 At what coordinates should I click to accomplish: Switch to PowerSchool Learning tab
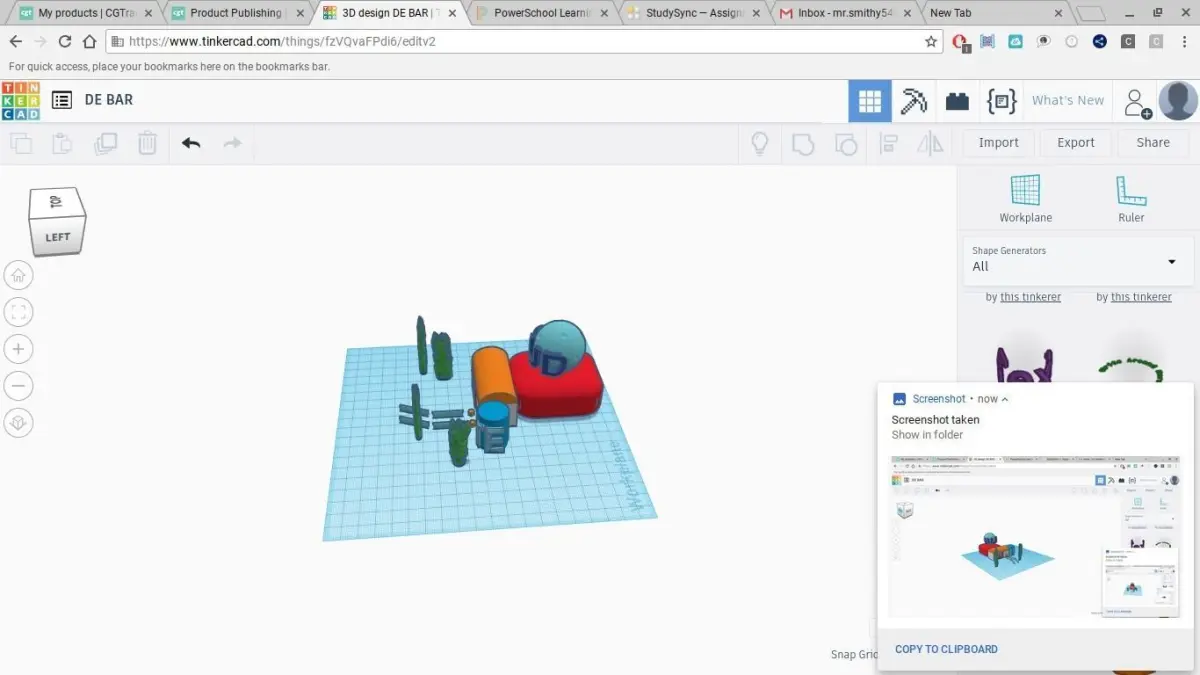pyautogui.click(x=542, y=13)
